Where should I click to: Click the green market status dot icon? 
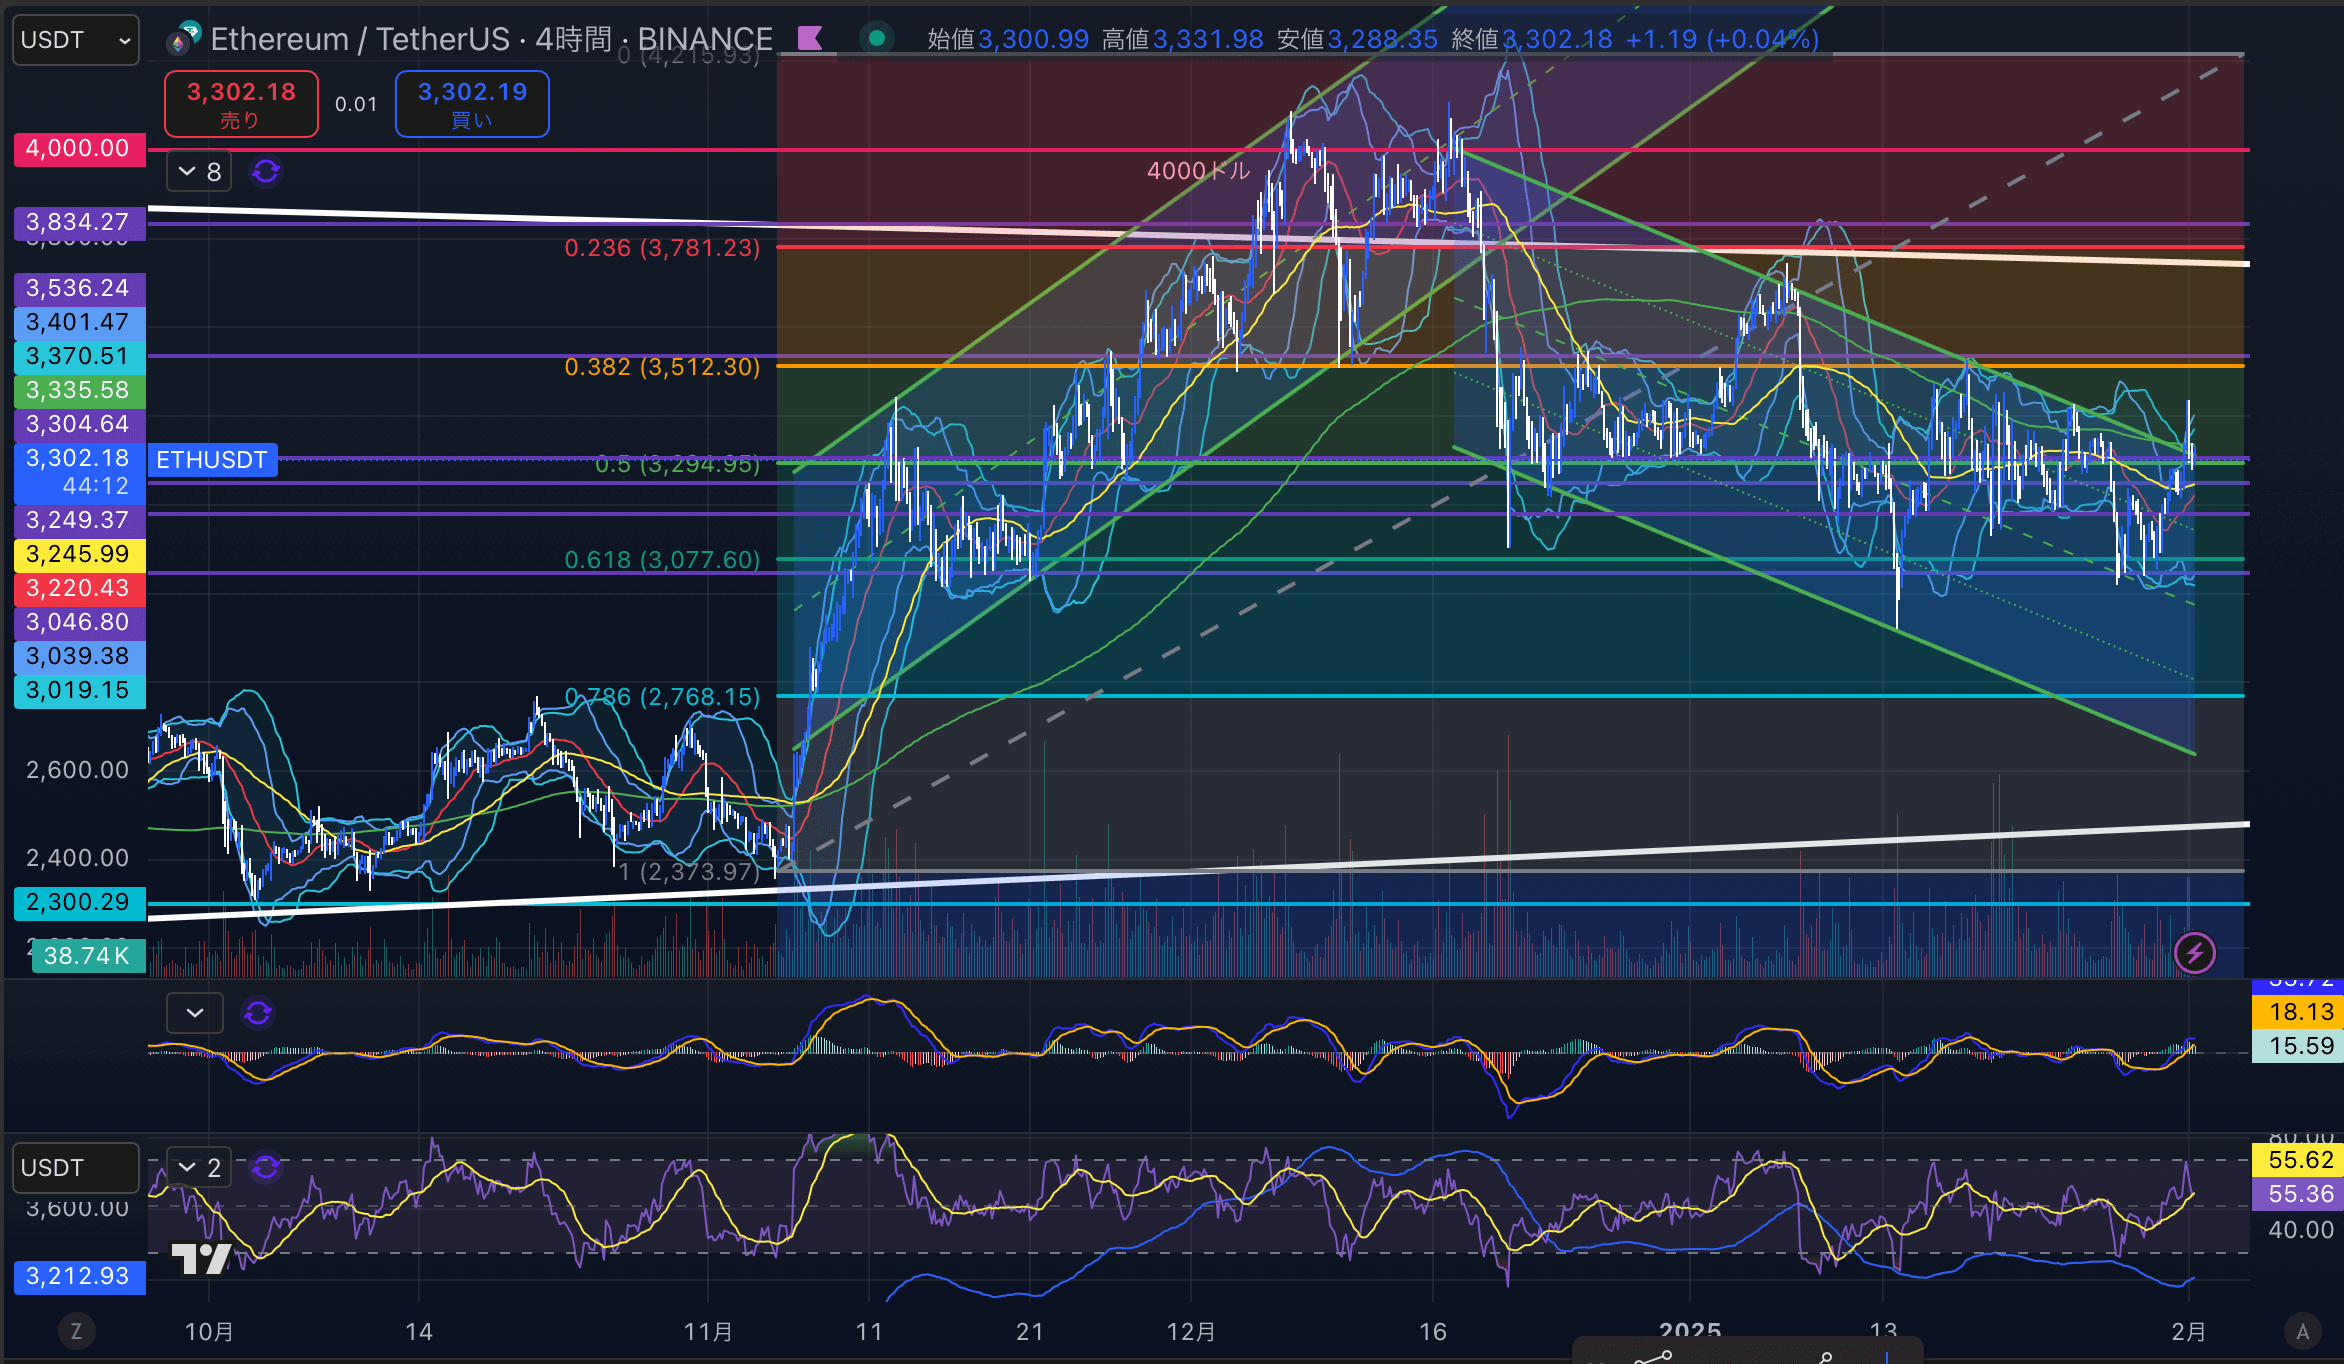coord(877,39)
